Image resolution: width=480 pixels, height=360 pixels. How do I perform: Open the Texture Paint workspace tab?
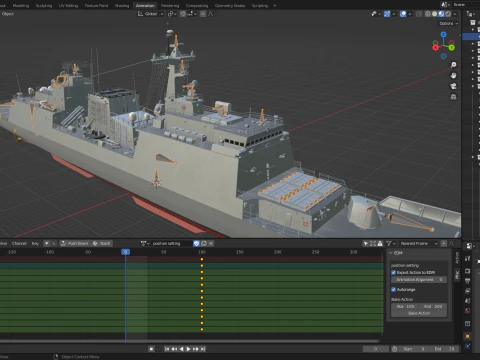[96, 5]
